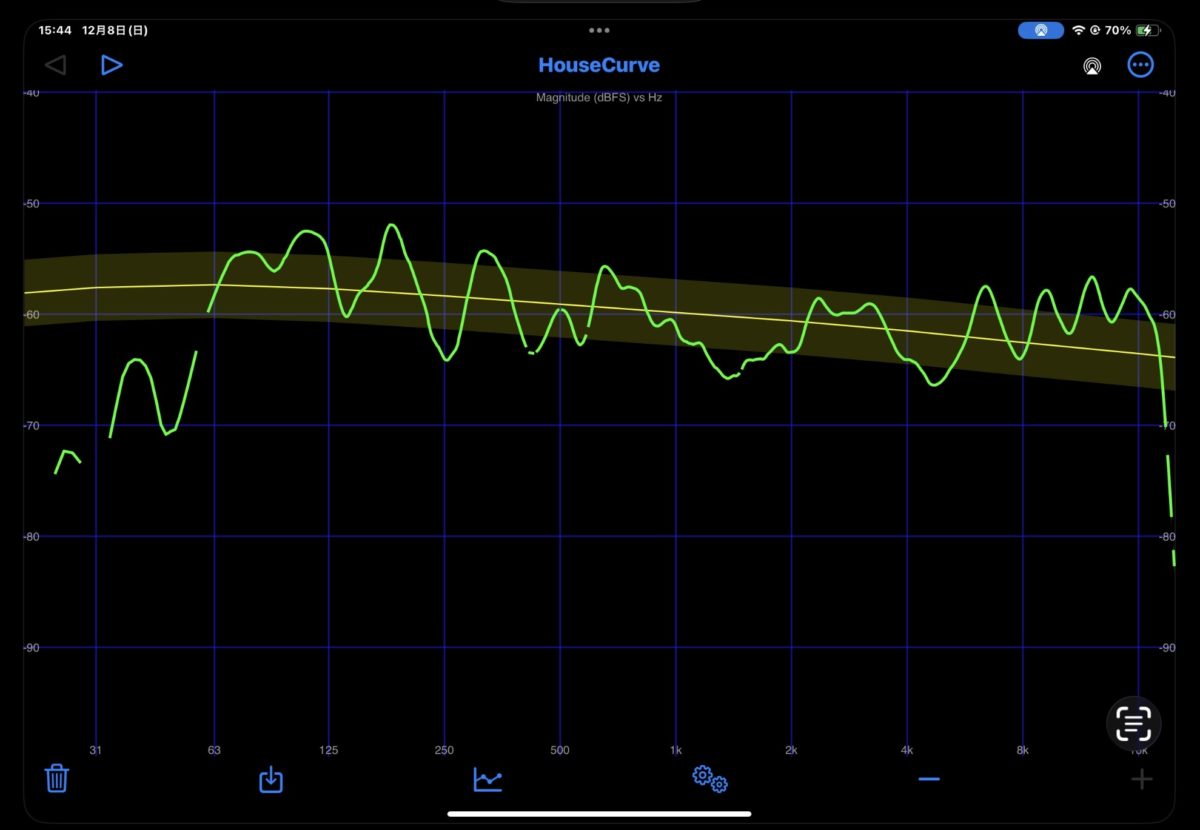Open the circled ellipsis more menu
This screenshot has width=1200, height=830.
pyautogui.click(x=1140, y=65)
